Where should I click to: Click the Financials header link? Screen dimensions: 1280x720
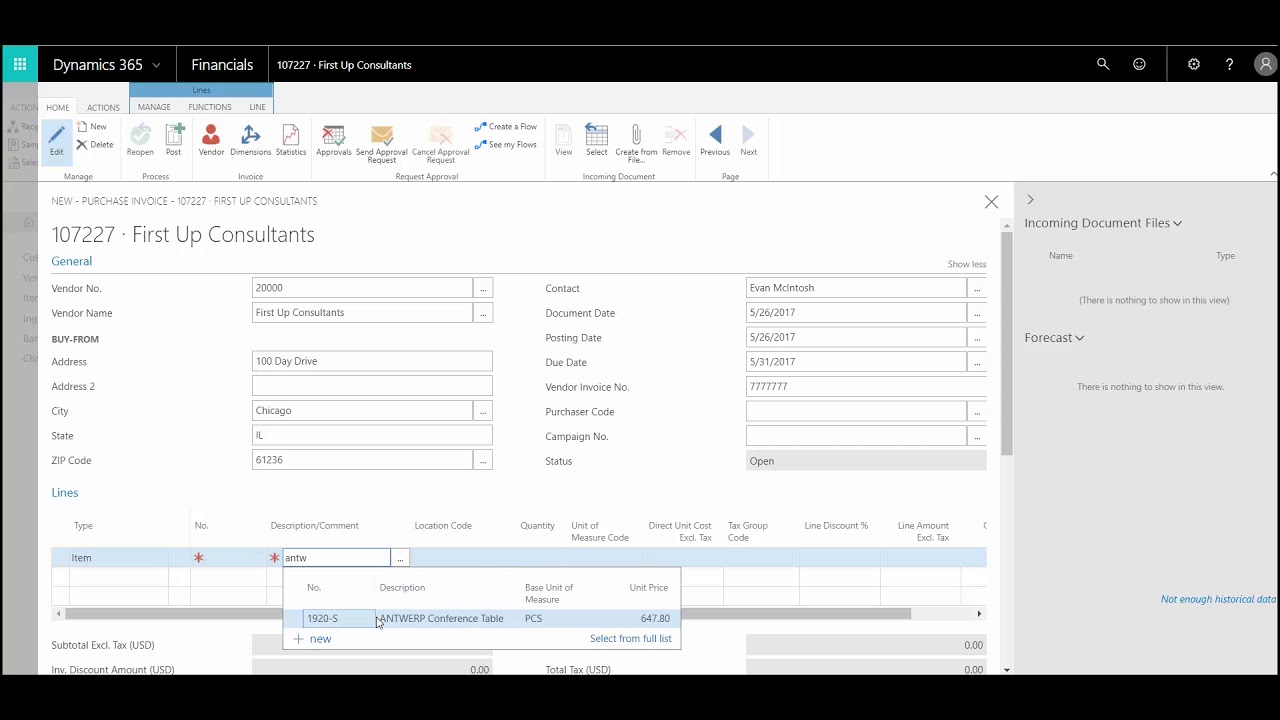222,65
